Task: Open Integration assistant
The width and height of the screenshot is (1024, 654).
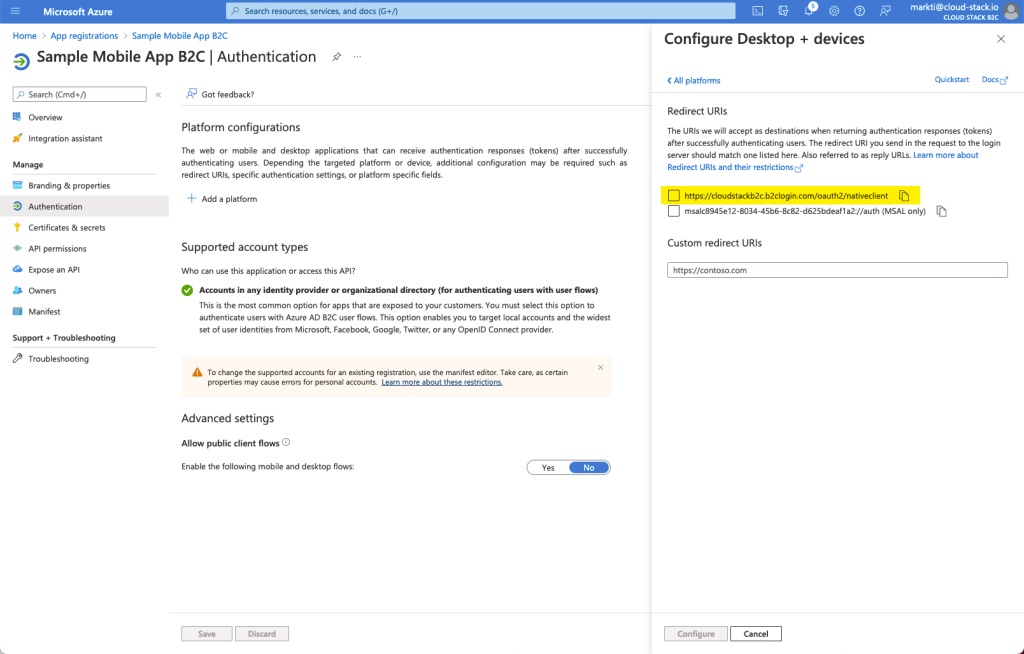Action: point(65,139)
